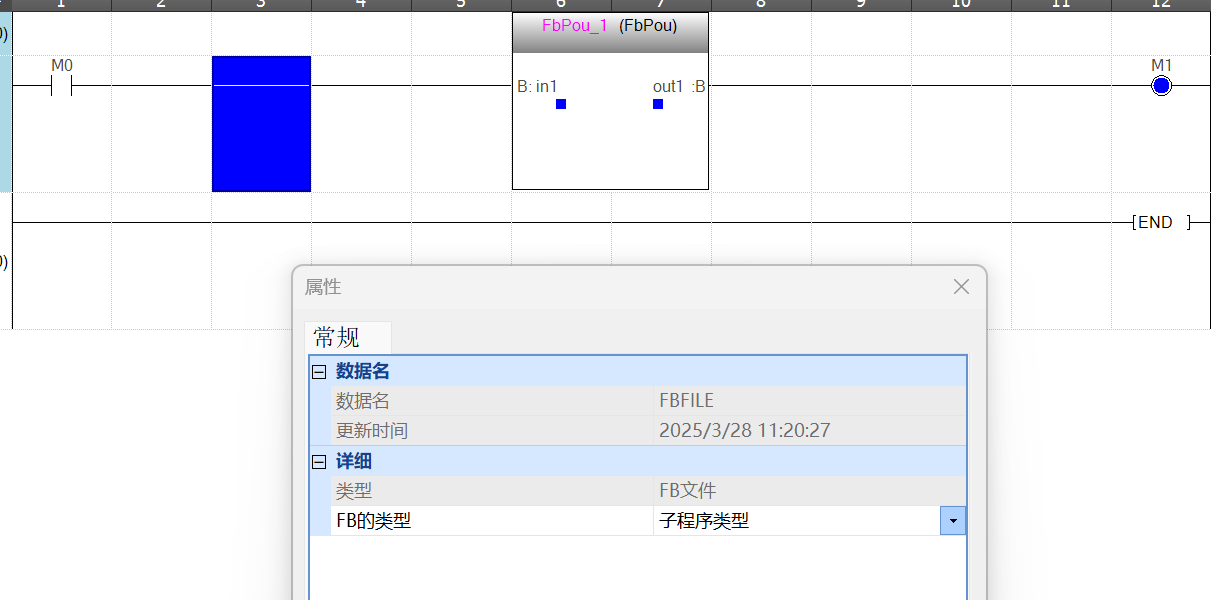1211x600 pixels.
Task: Click the M0 normally-open contact symbol
Action: [61, 86]
